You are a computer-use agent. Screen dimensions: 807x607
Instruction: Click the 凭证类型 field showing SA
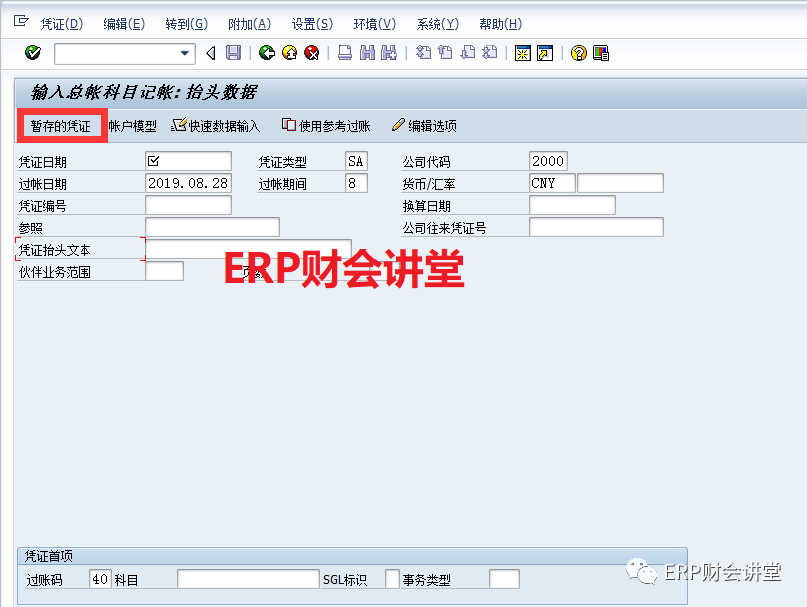pos(356,161)
